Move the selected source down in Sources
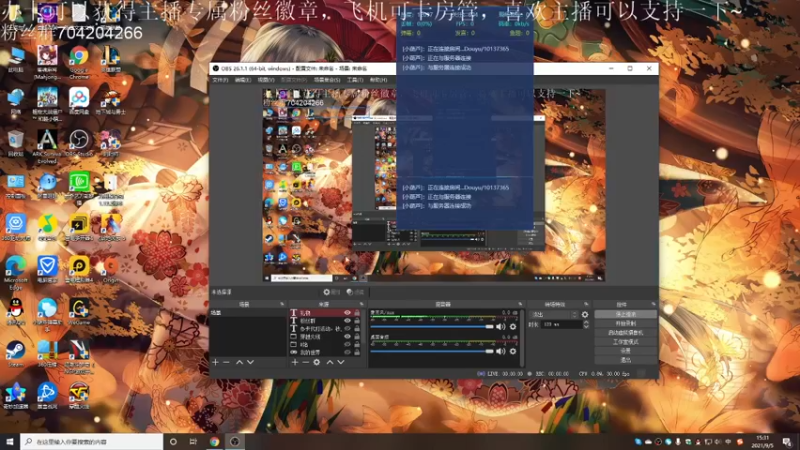The width and height of the screenshot is (800, 450). pyautogui.click(x=341, y=362)
